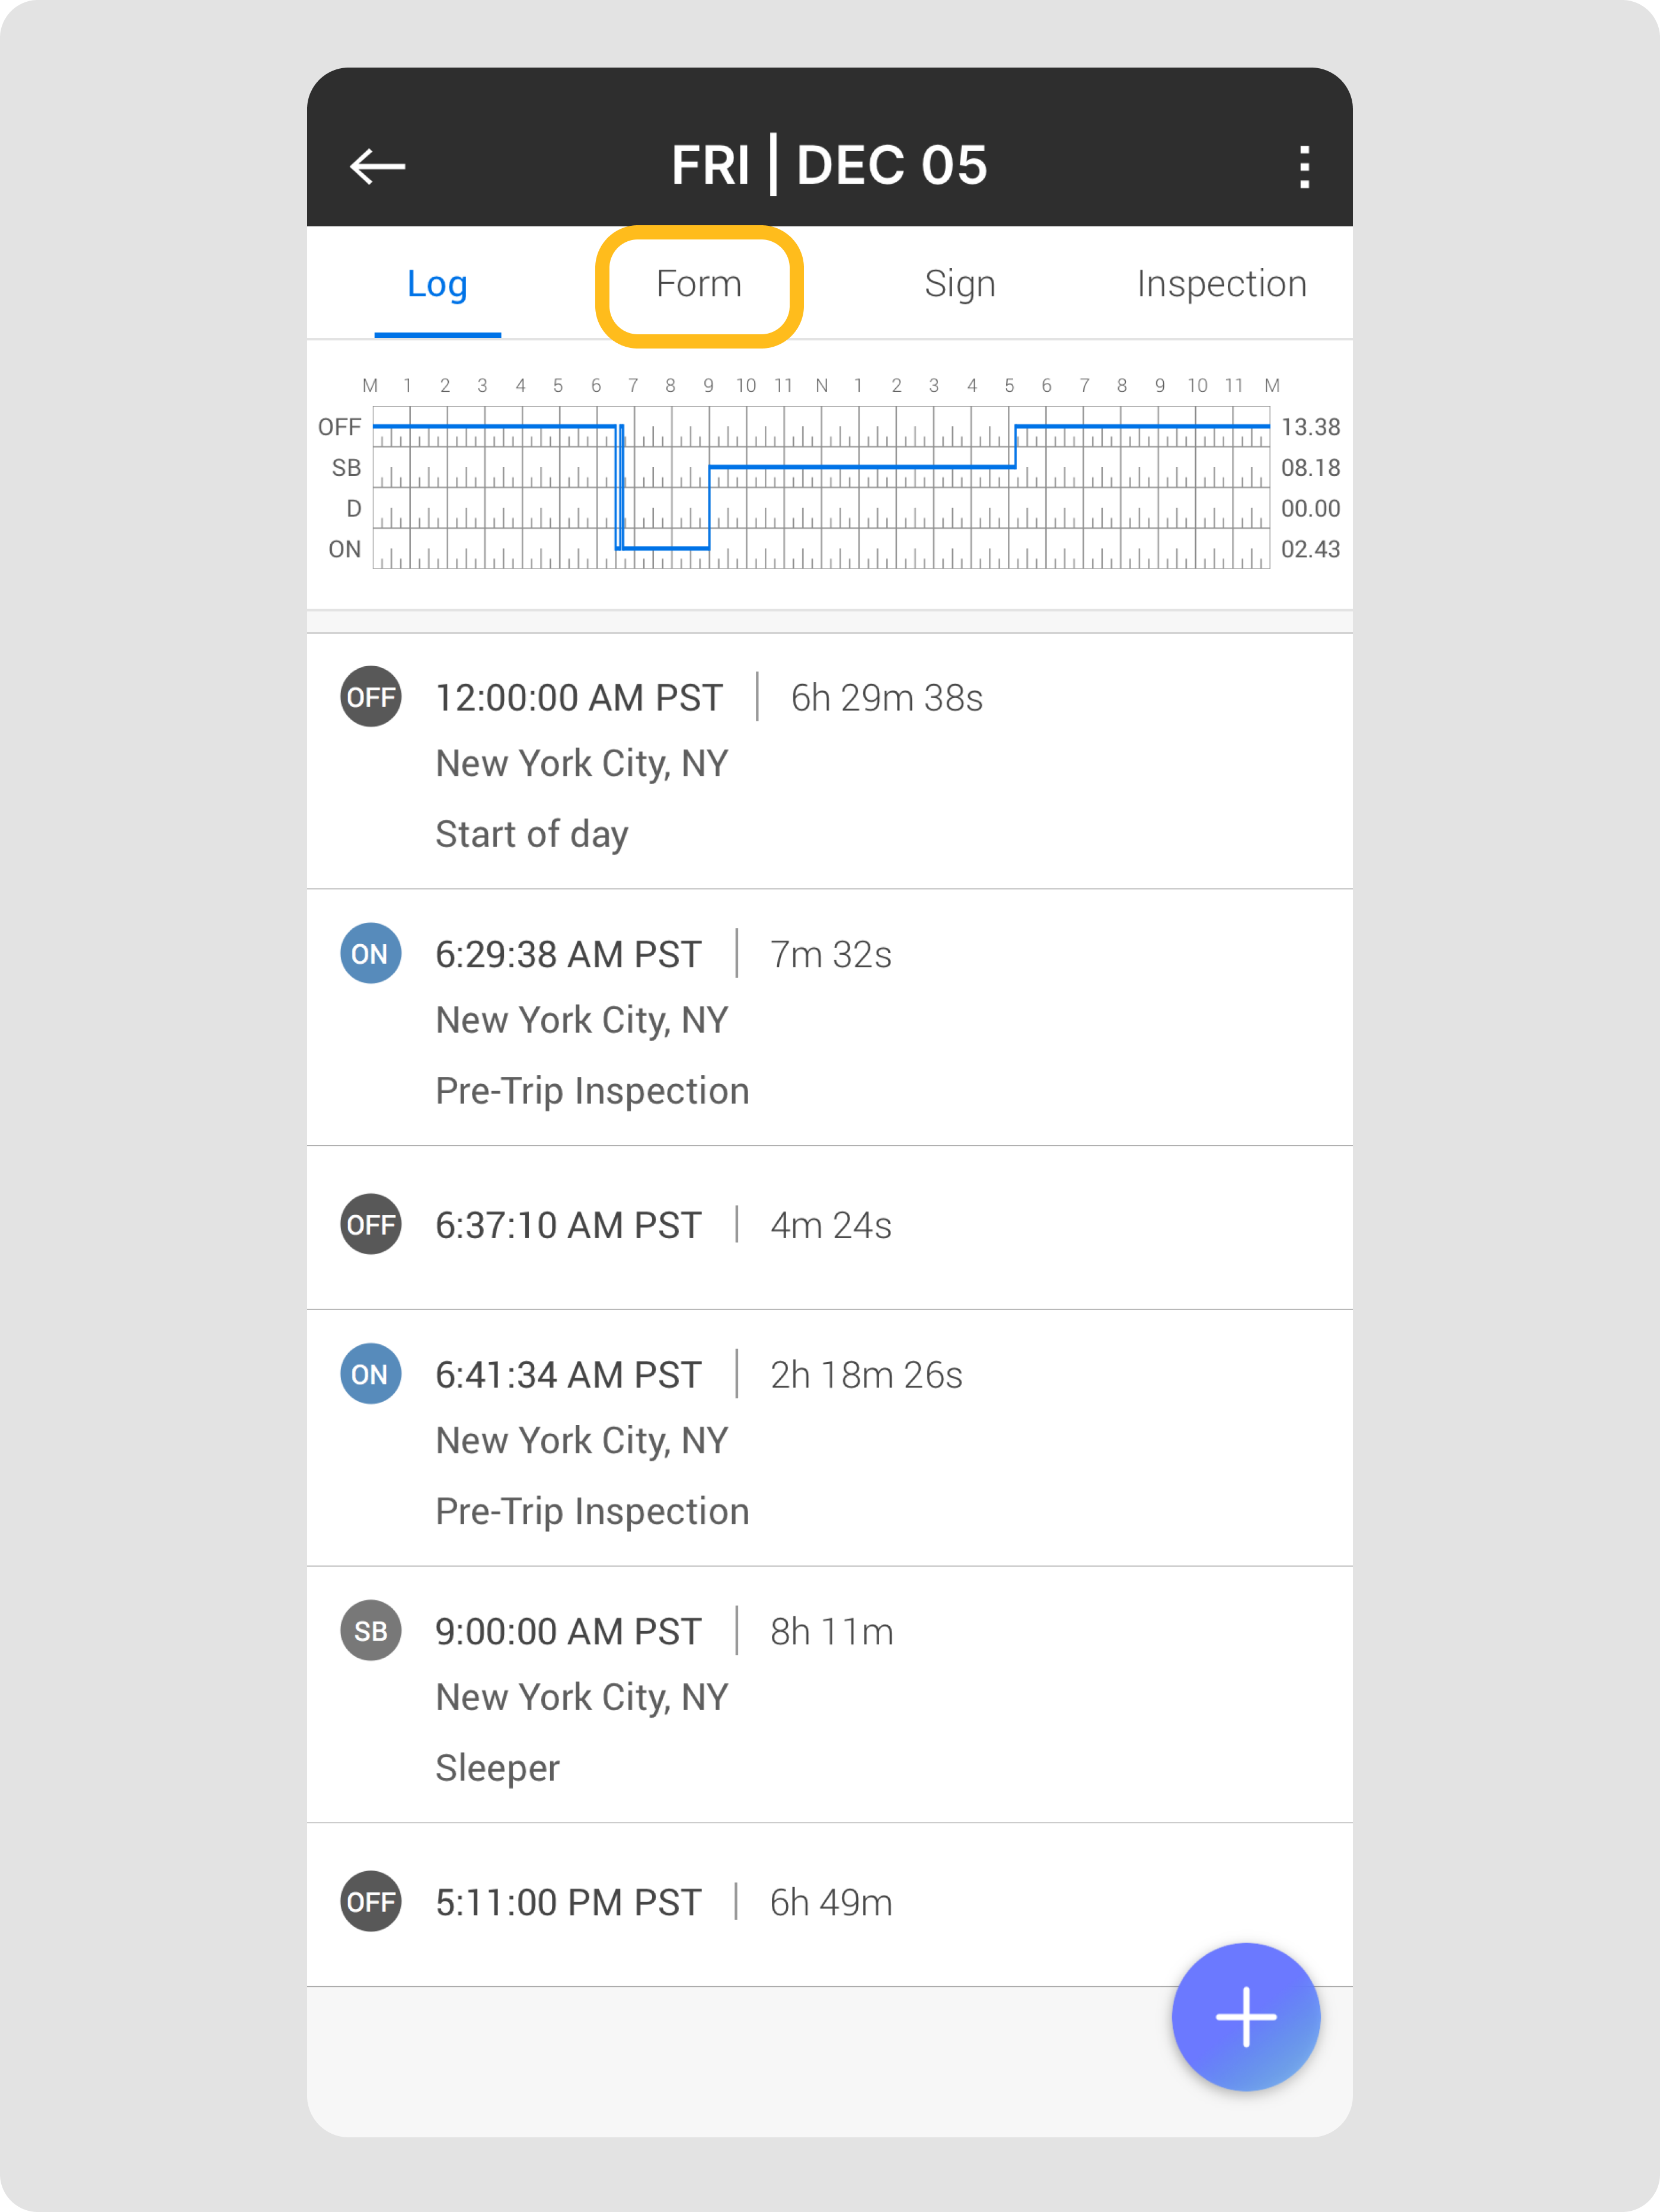Tap ON status badge at 6:29:38 AM
Viewport: 1660px width, 2212px height.
tap(371, 953)
